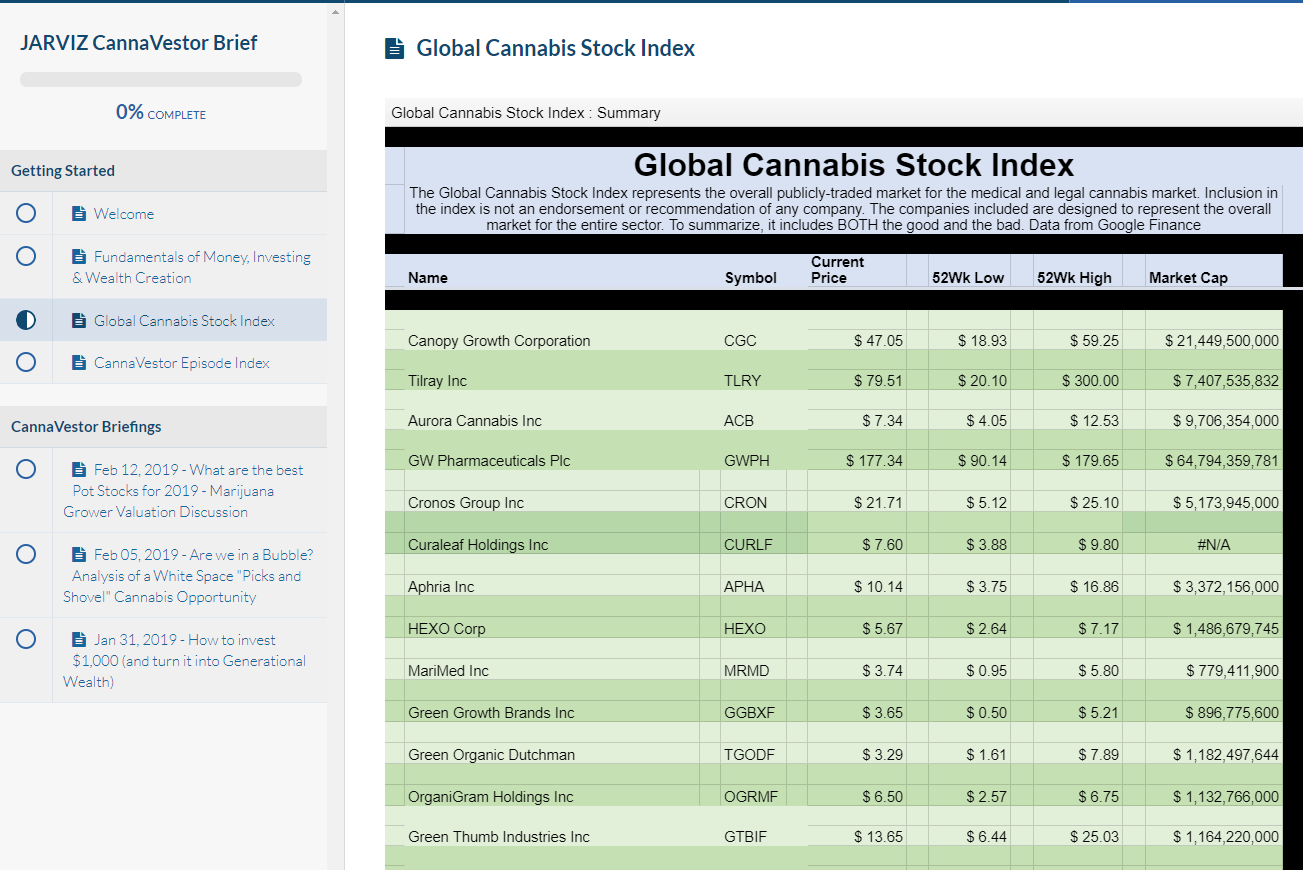Click the Current Price column header
The width and height of the screenshot is (1303, 870).
(838, 270)
